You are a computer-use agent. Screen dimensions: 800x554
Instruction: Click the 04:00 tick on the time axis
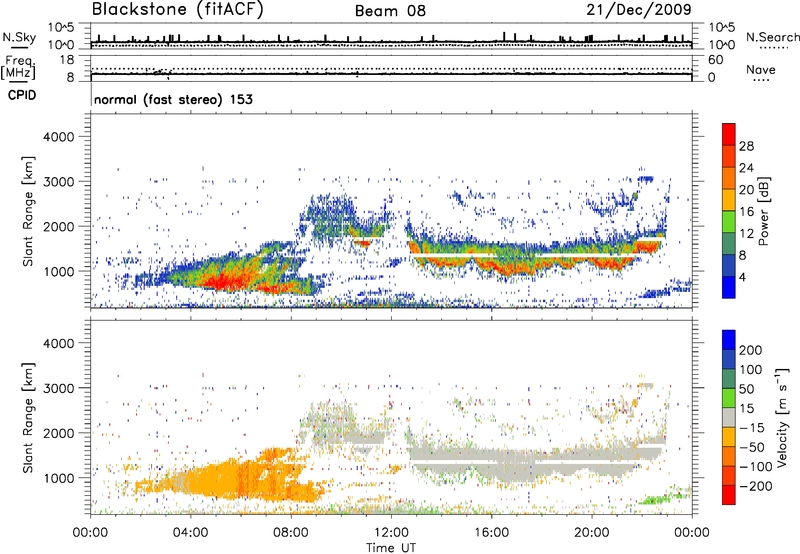[x=191, y=533]
